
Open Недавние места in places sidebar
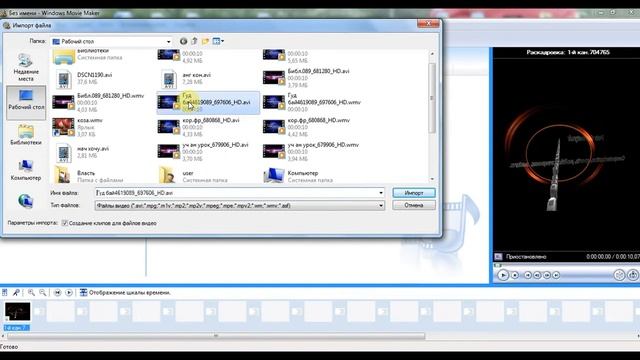26,67
